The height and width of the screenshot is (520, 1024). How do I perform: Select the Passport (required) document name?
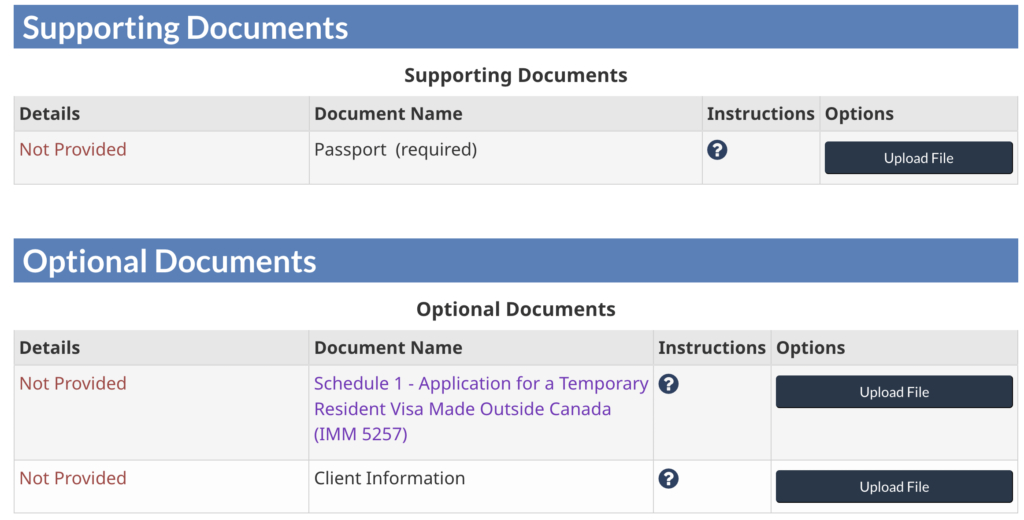click(x=395, y=150)
